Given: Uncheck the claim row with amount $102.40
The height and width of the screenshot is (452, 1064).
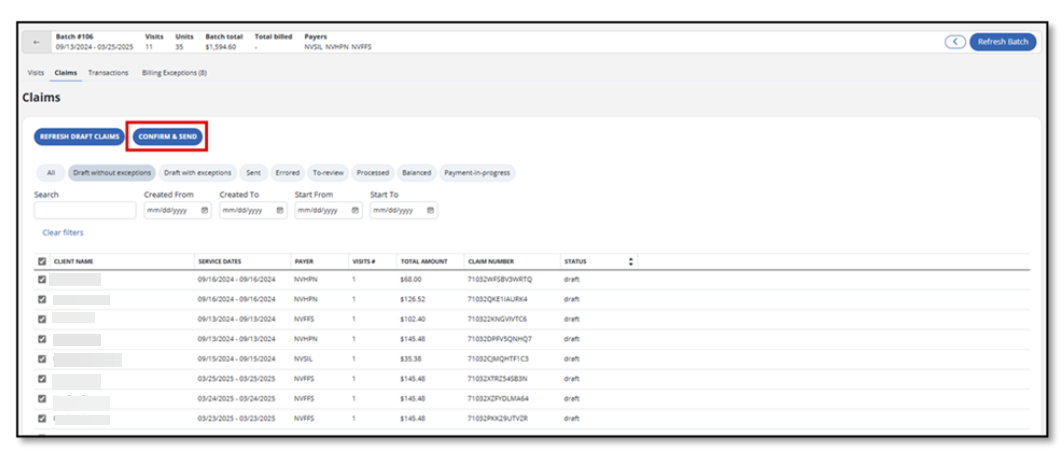Looking at the screenshot, I should [x=42, y=319].
